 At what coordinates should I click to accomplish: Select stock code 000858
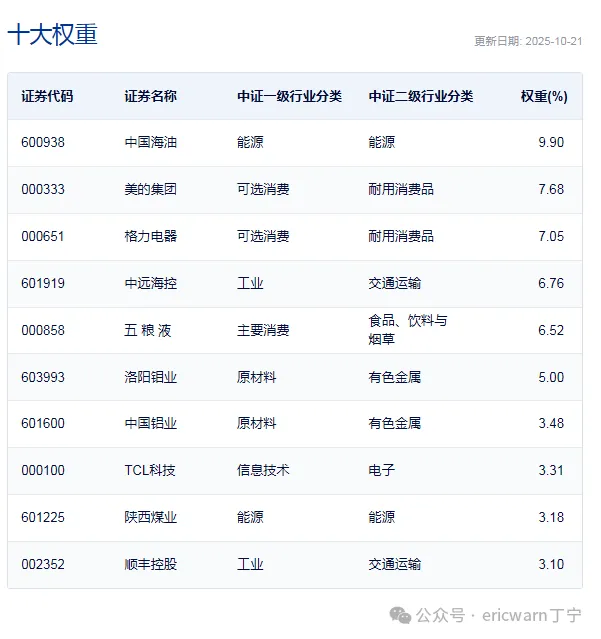[x=43, y=330]
